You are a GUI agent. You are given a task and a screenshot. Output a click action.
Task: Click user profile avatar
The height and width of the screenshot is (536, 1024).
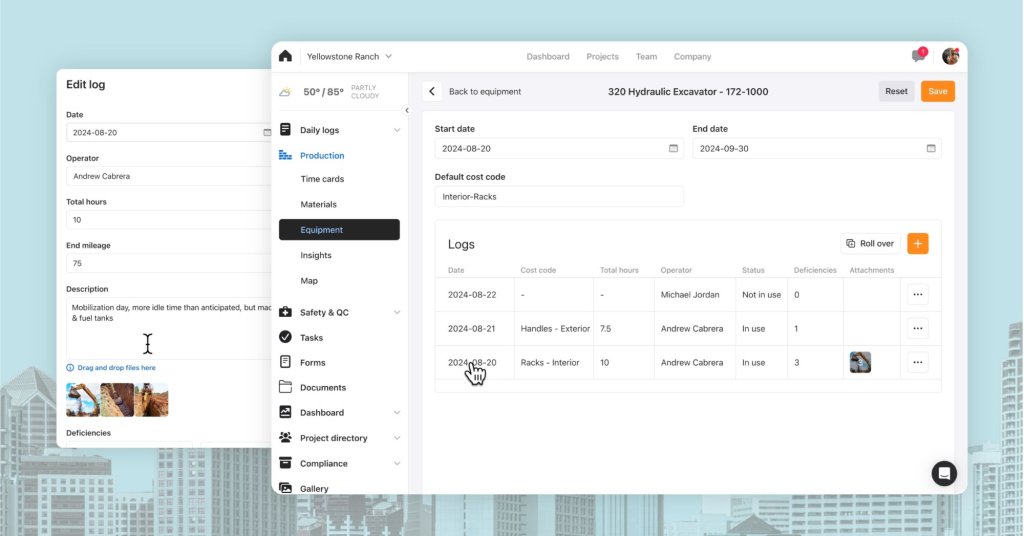click(950, 56)
